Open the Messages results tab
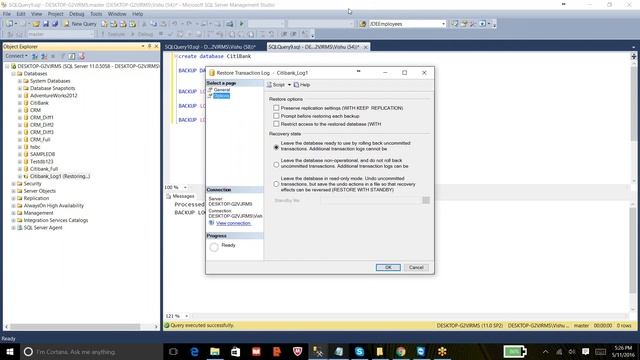This screenshot has height=360, width=640. point(181,196)
